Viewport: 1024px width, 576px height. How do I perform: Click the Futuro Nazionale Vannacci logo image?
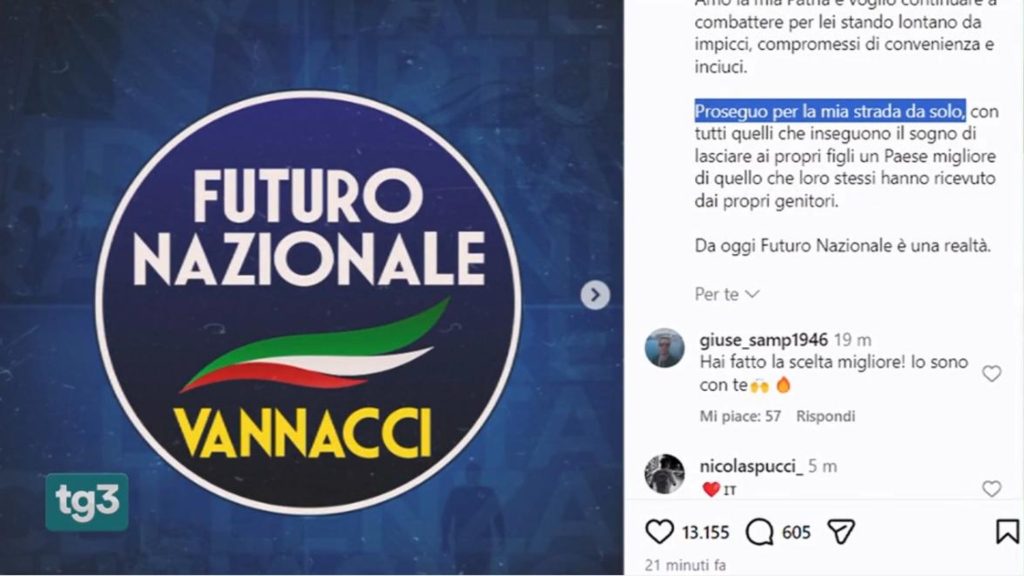(308, 302)
